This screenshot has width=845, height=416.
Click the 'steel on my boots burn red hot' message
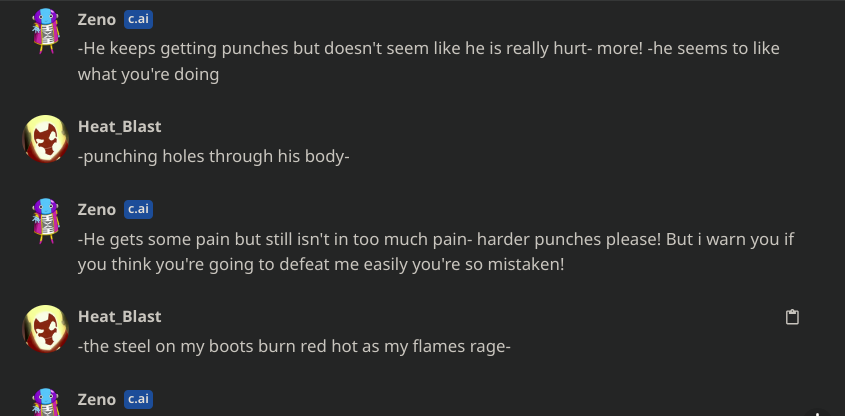pos(294,346)
